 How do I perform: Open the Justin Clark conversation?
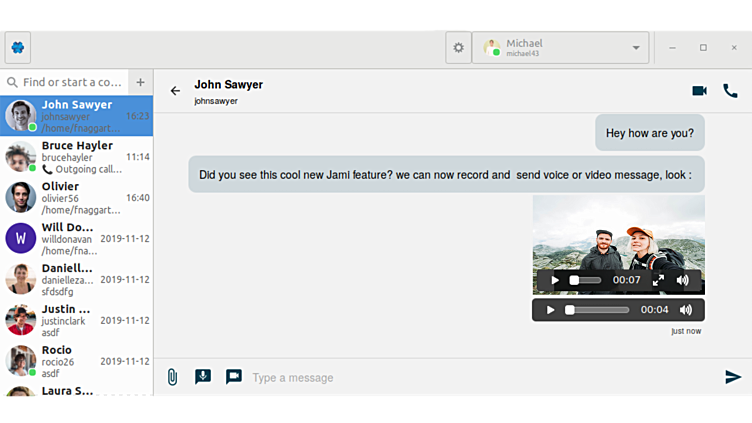[77, 320]
